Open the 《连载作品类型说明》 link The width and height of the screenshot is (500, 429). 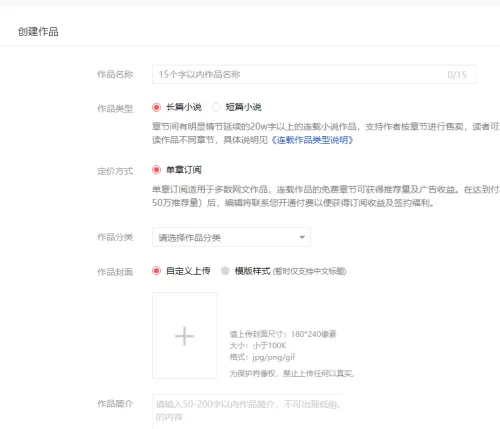312,140
